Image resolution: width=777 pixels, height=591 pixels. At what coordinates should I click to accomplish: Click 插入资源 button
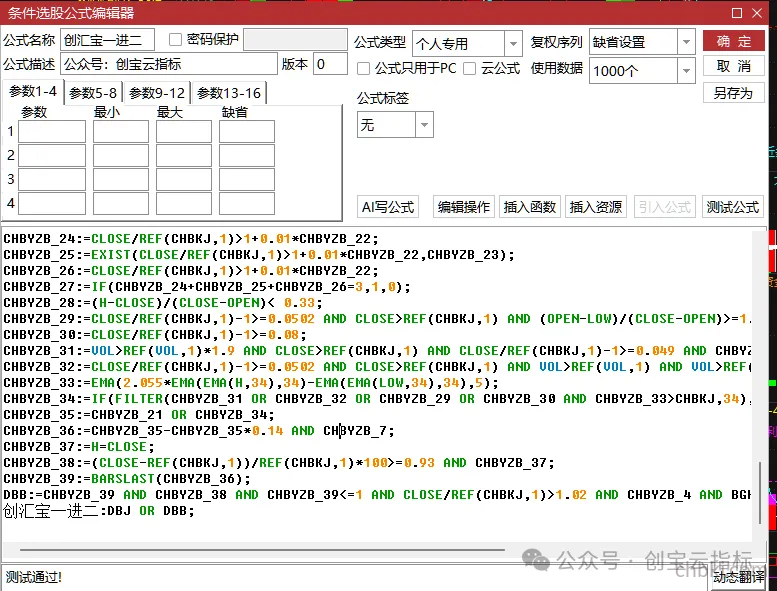[596, 207]
